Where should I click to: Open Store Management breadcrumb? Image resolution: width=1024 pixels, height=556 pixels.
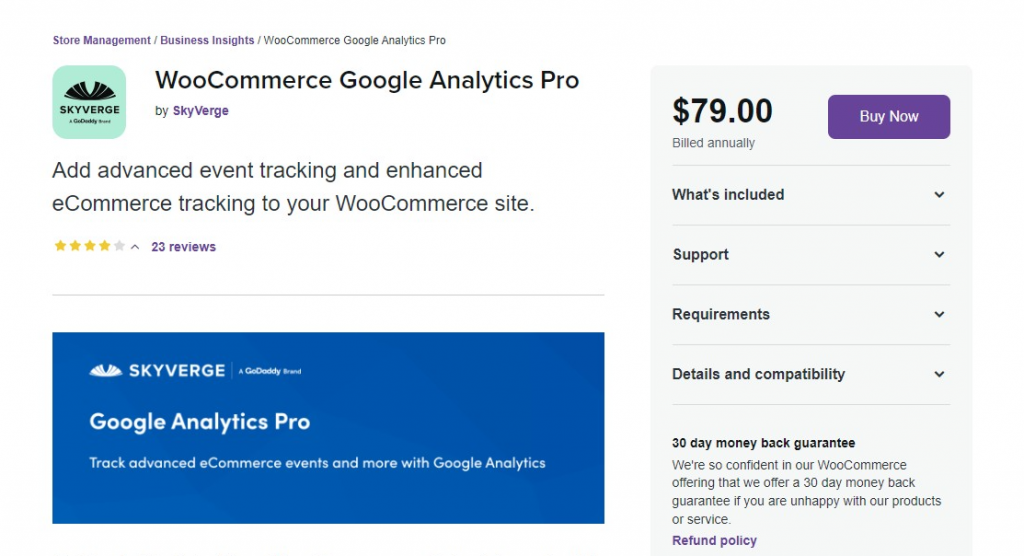click(x=101, y=40)
